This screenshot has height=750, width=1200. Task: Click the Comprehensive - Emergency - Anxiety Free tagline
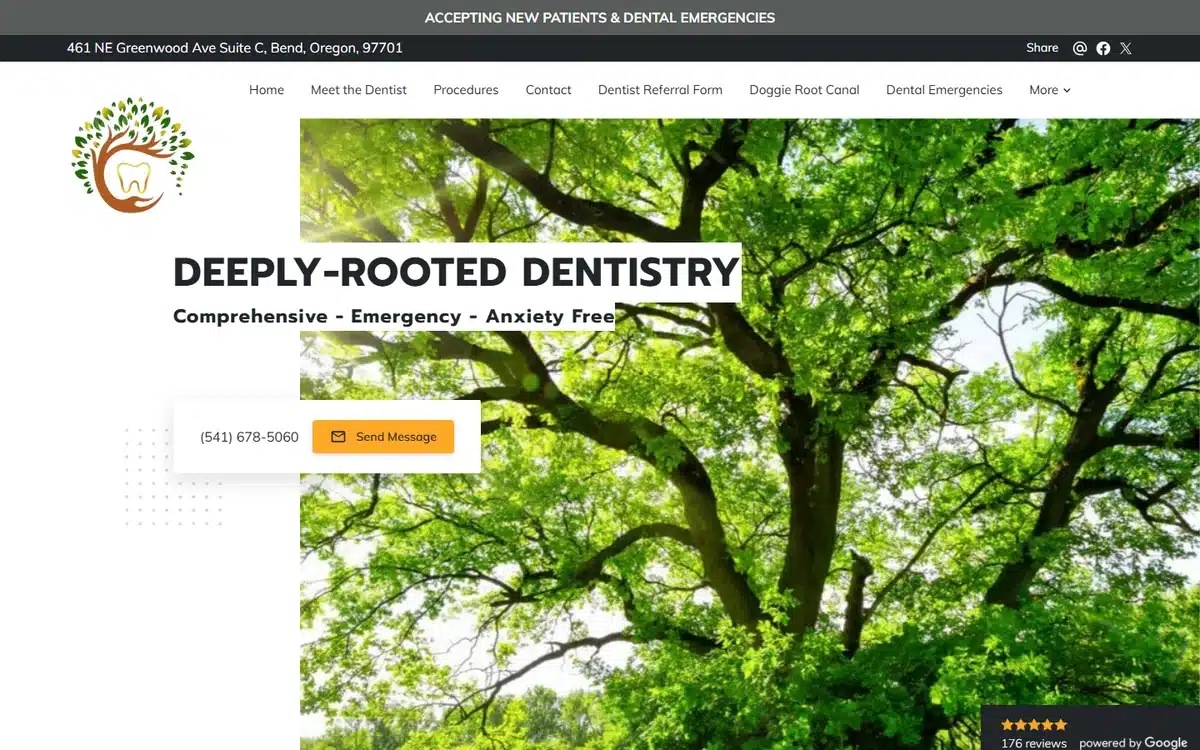pos(394,316)
